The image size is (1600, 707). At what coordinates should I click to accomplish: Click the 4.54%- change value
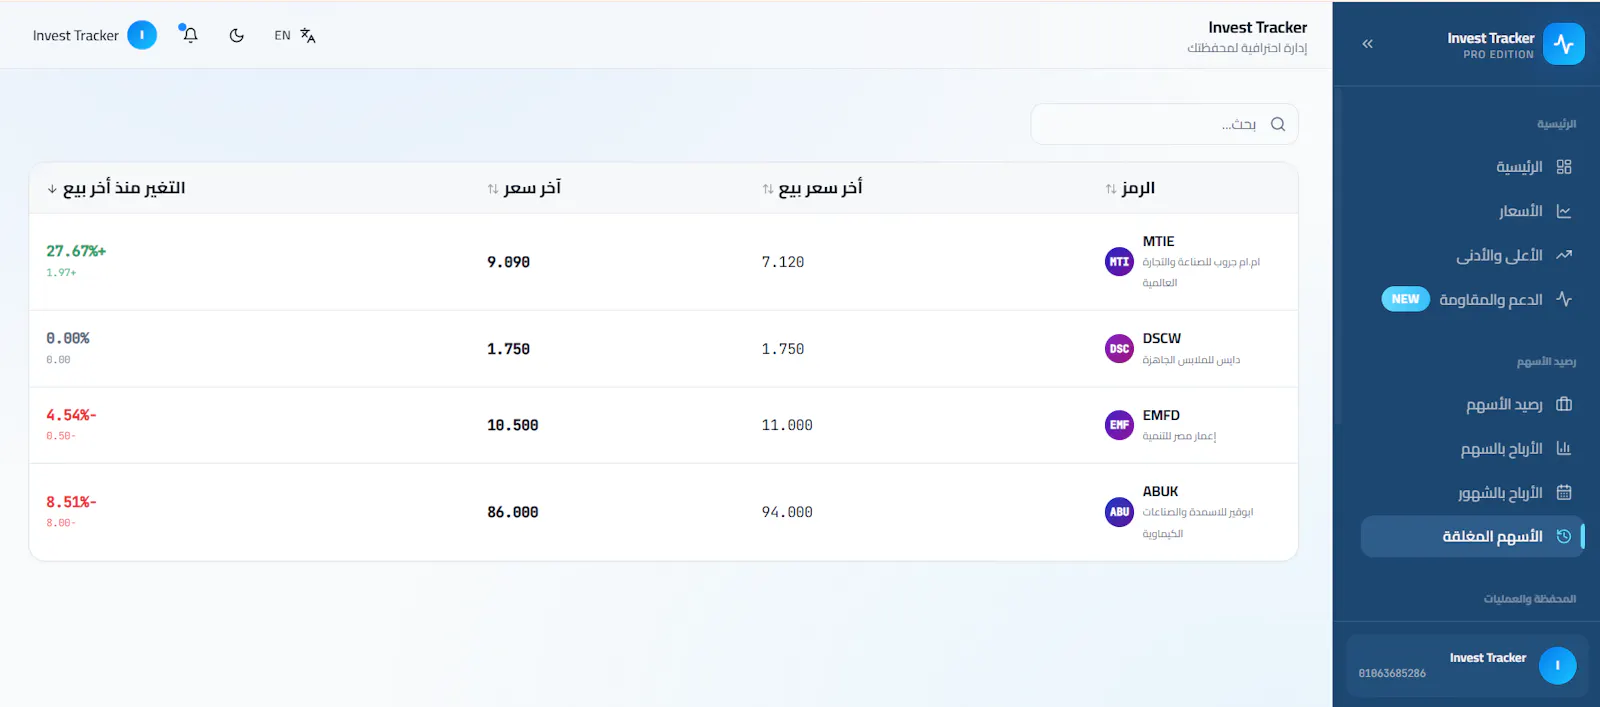[x=71, y=415]
